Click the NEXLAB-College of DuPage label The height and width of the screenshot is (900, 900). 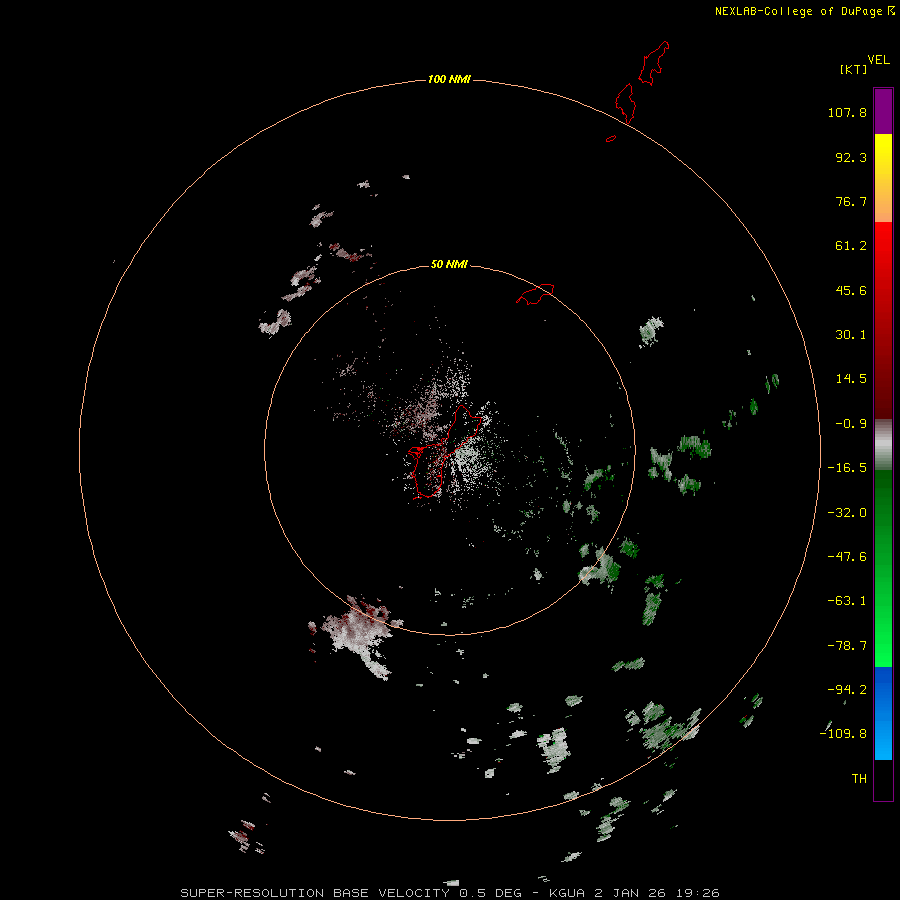point(804,11)
